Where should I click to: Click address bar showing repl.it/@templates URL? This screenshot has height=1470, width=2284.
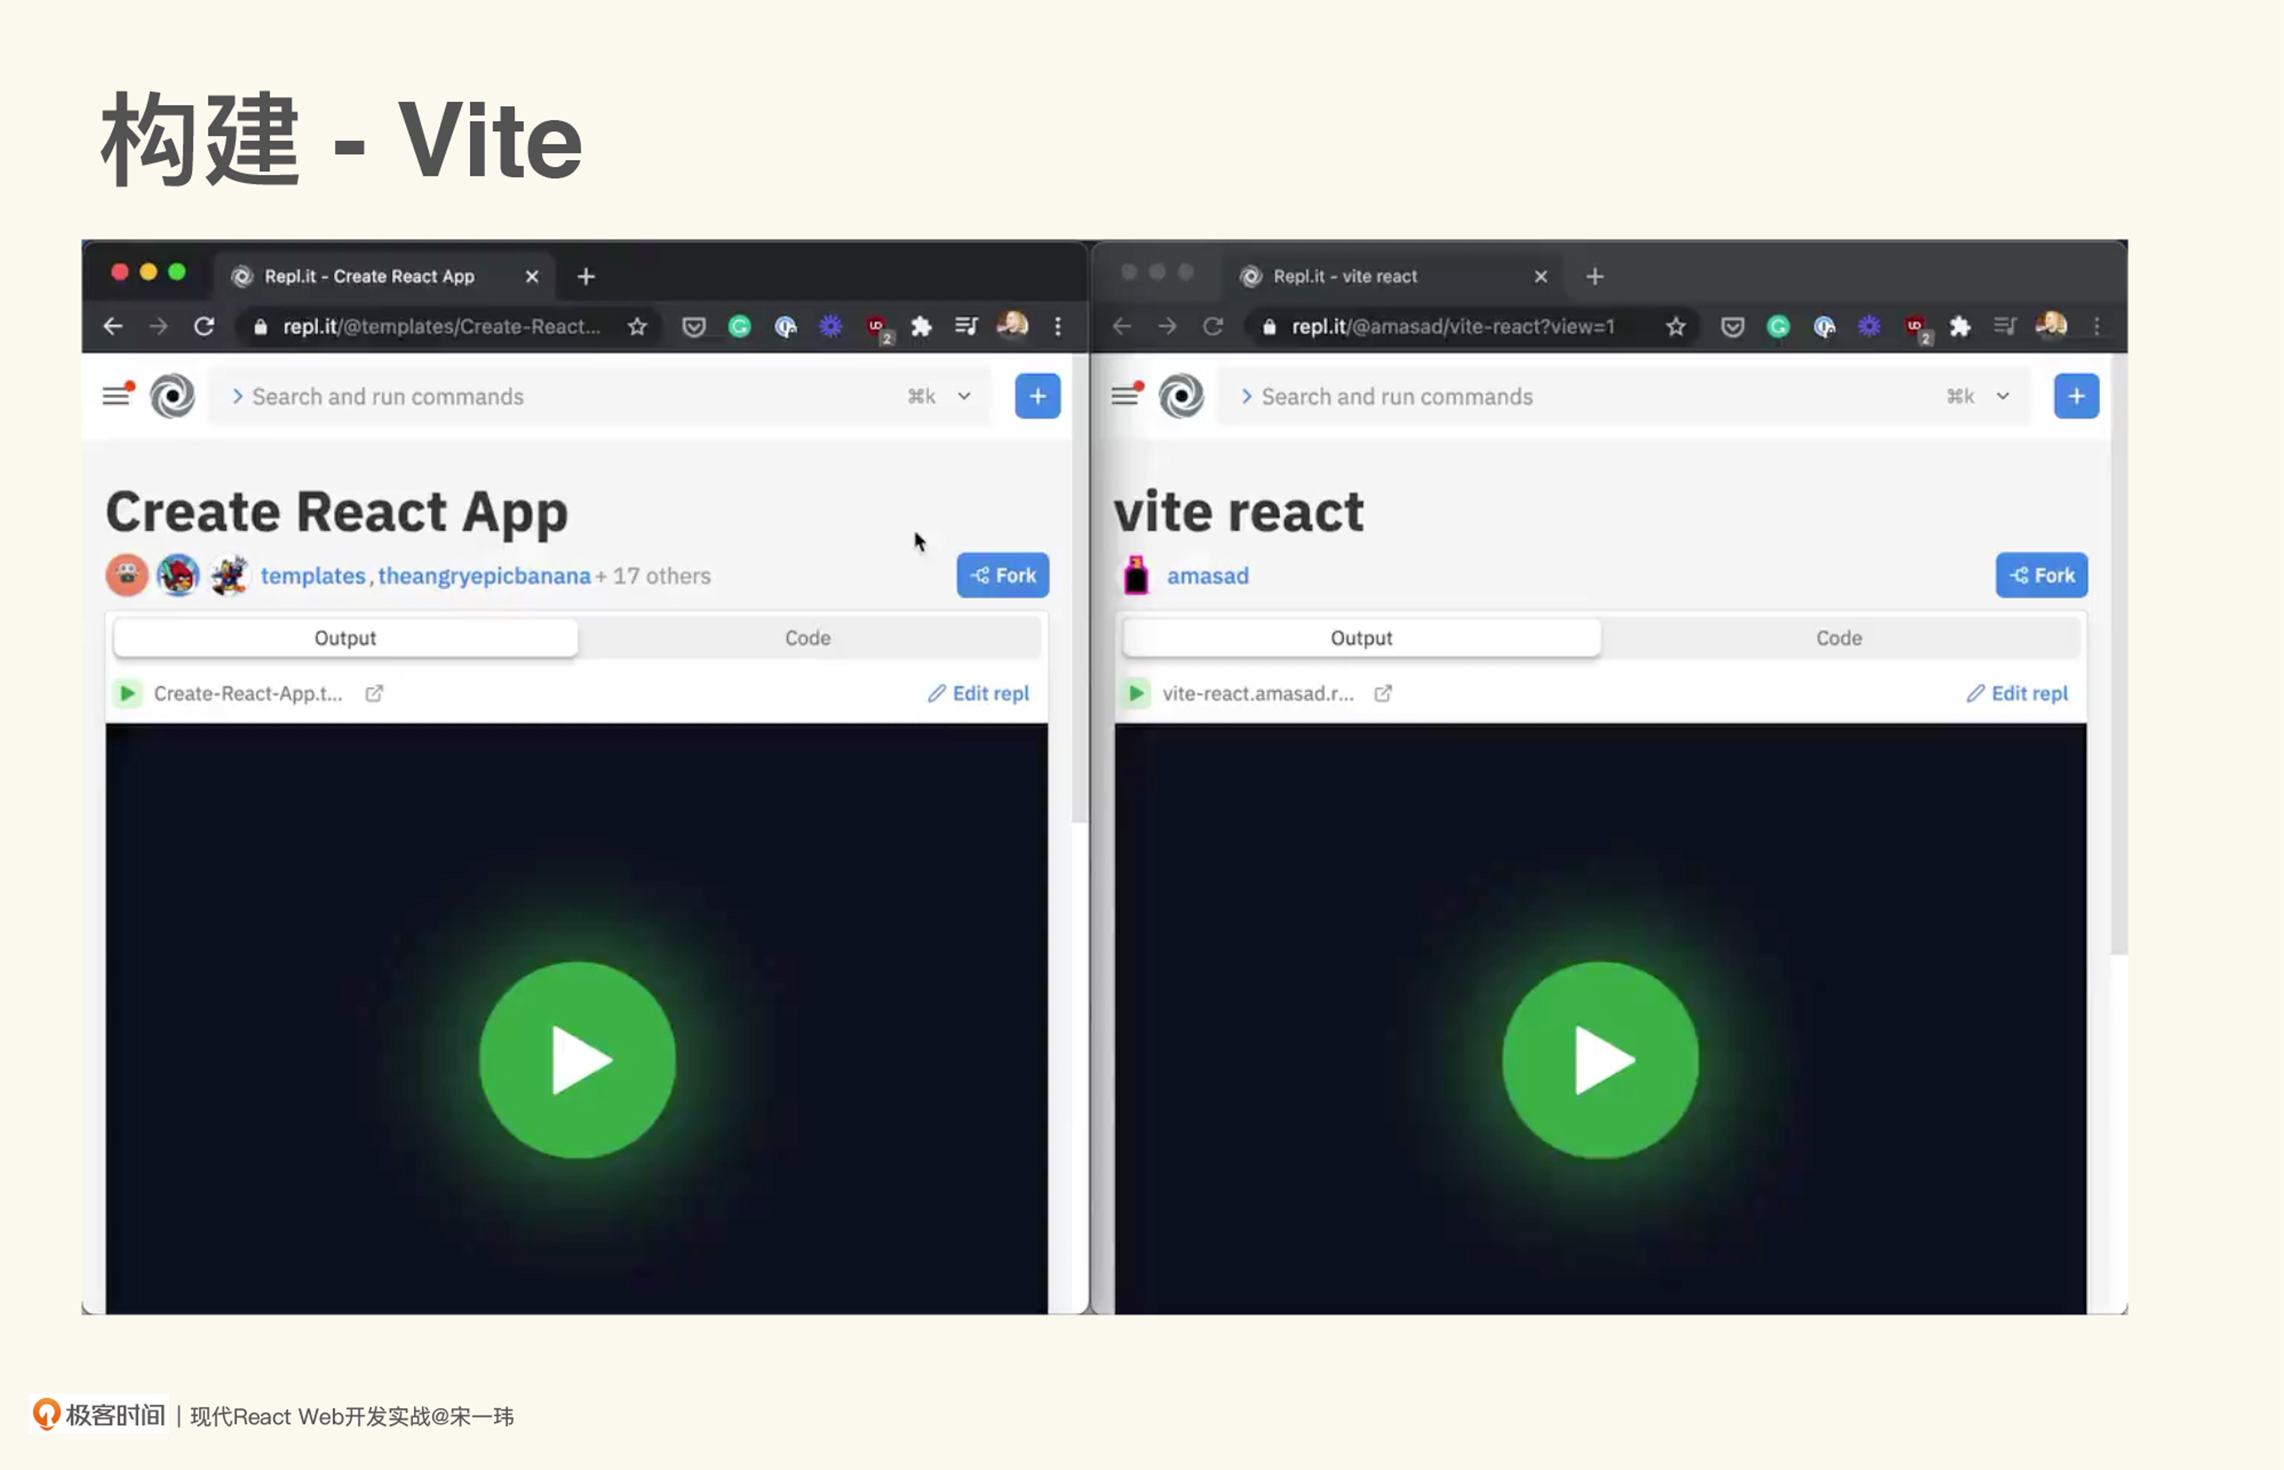tap(441, 326)
